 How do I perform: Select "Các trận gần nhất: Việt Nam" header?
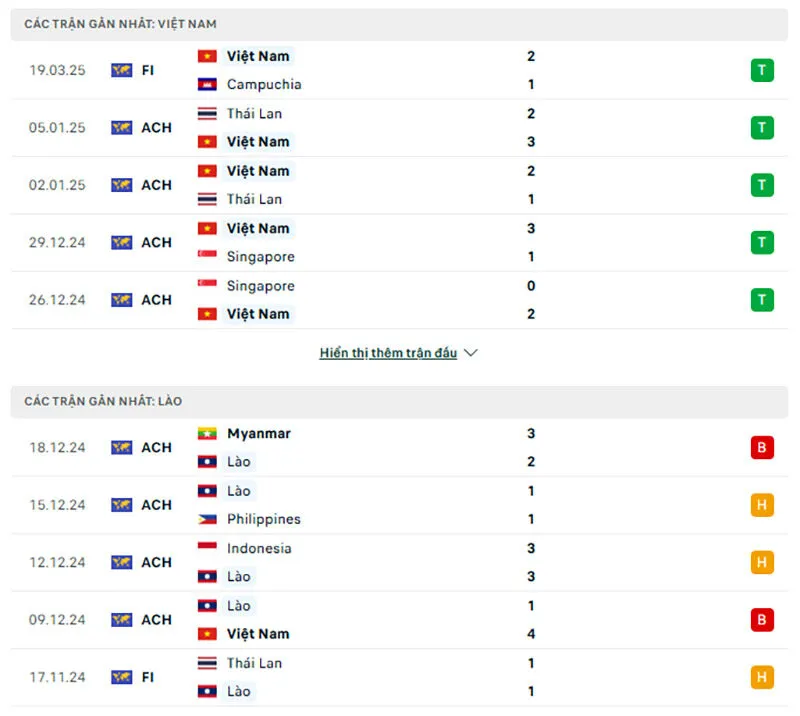point(120,24)
